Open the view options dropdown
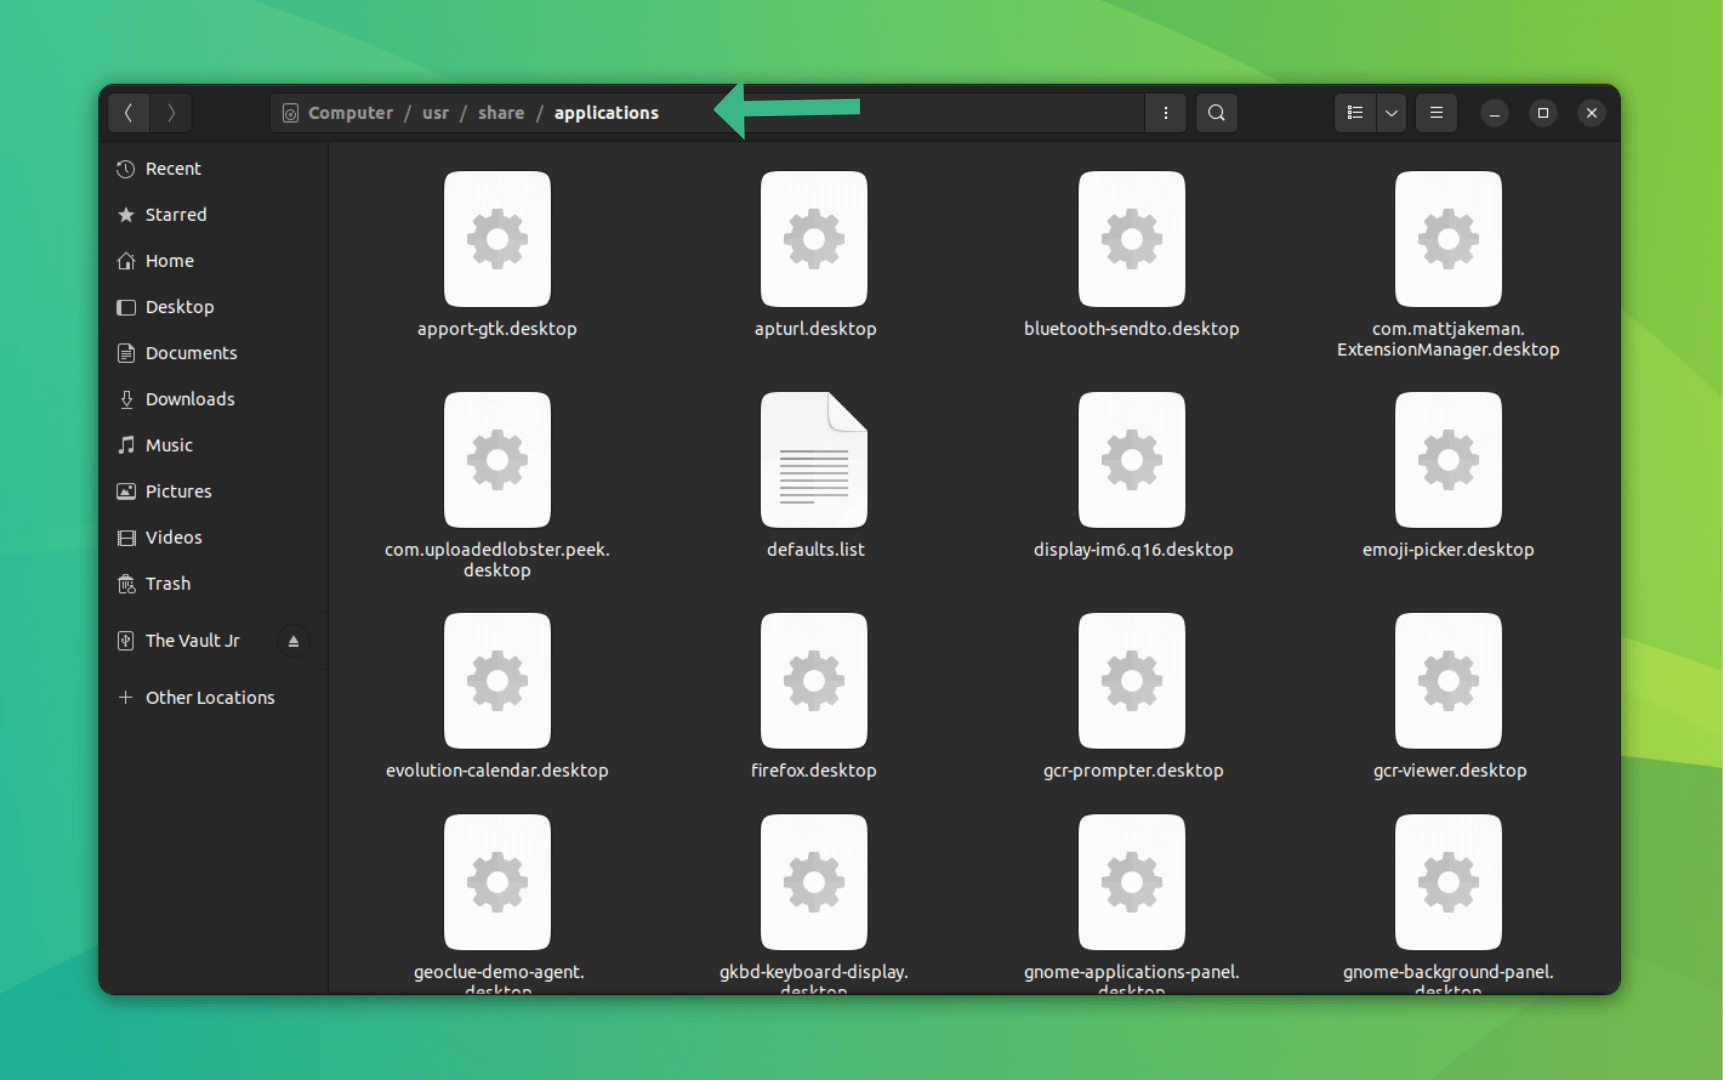1723x1080 pixels. tap(1391, 112)
